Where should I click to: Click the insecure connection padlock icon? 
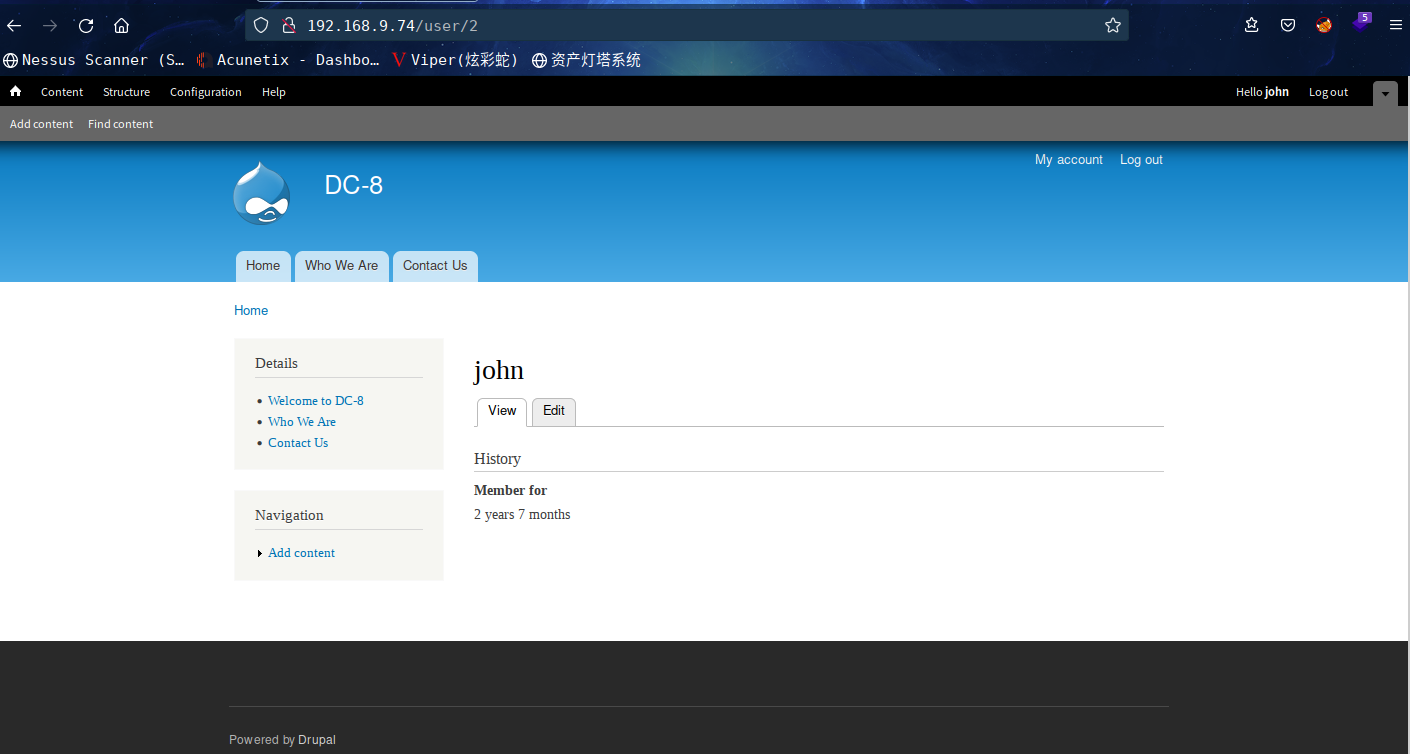[289, 26]
